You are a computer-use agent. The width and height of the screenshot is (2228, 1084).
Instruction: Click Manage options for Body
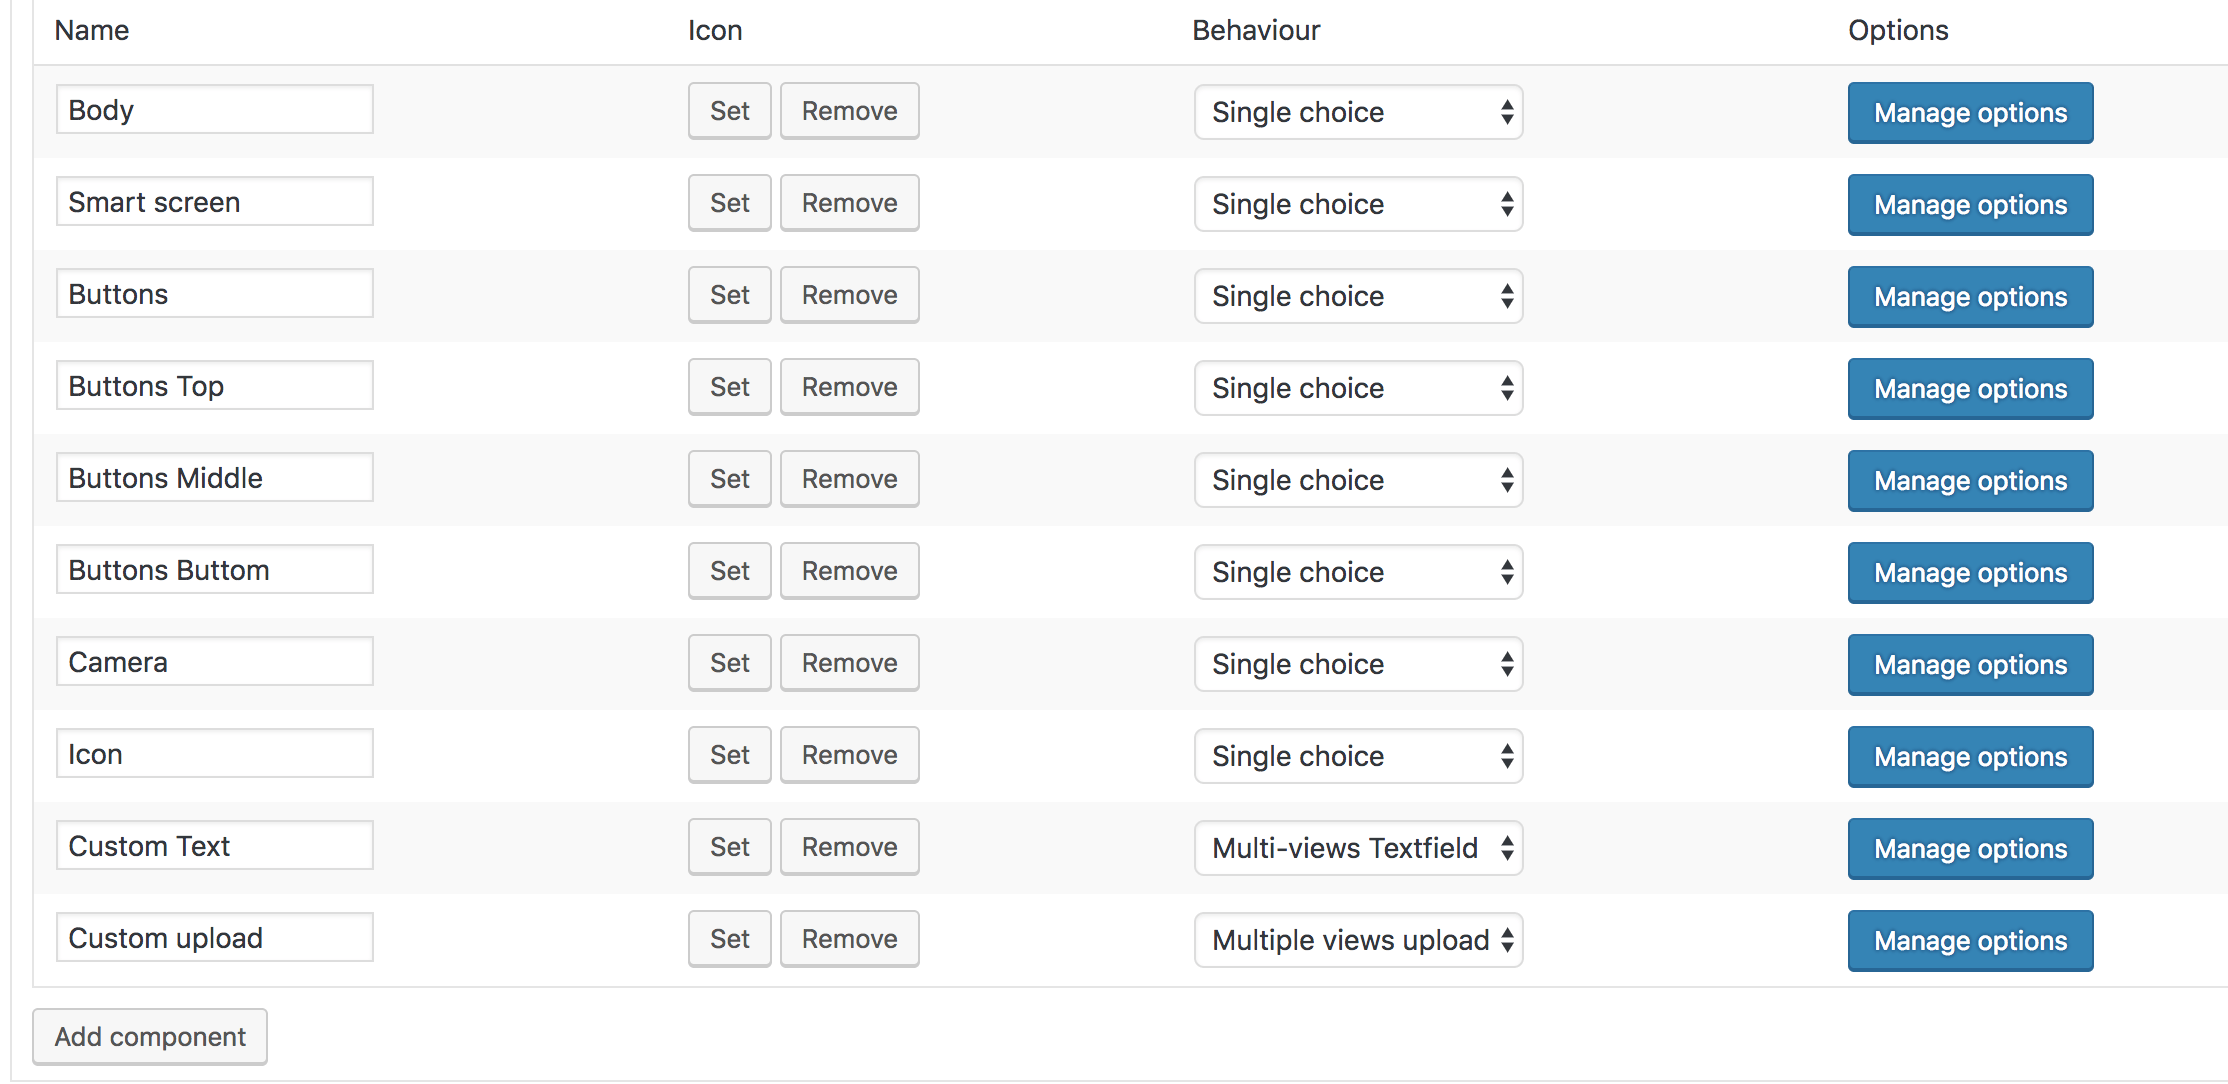[x=1970, y=113]
